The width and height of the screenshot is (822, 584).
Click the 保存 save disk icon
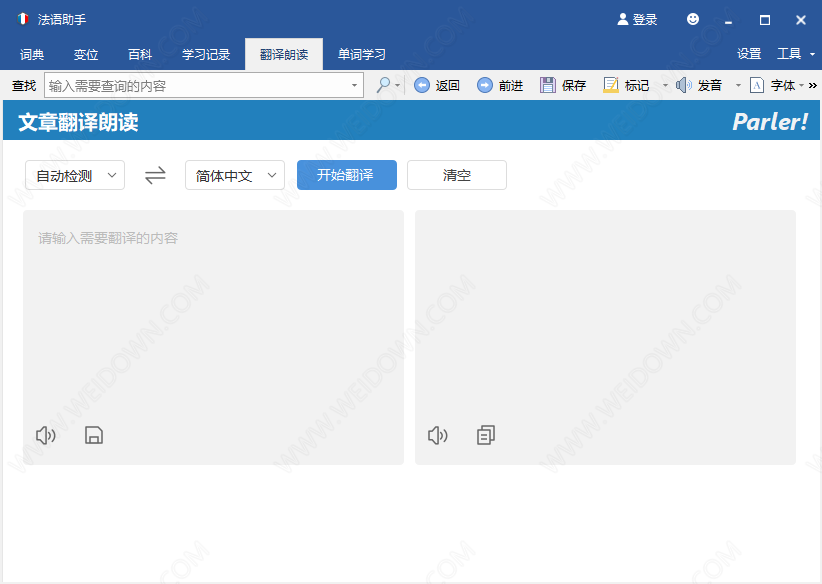pyautogui.click(x=548, y=86)
